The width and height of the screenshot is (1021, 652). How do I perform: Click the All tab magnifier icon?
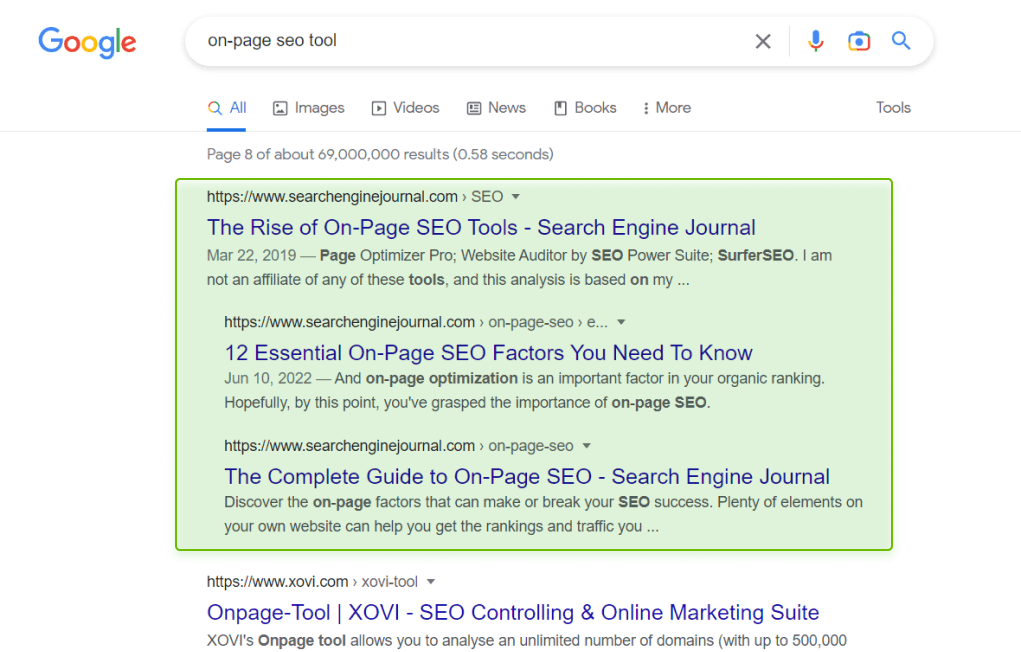pyautogui.click(x=215, y=108)
